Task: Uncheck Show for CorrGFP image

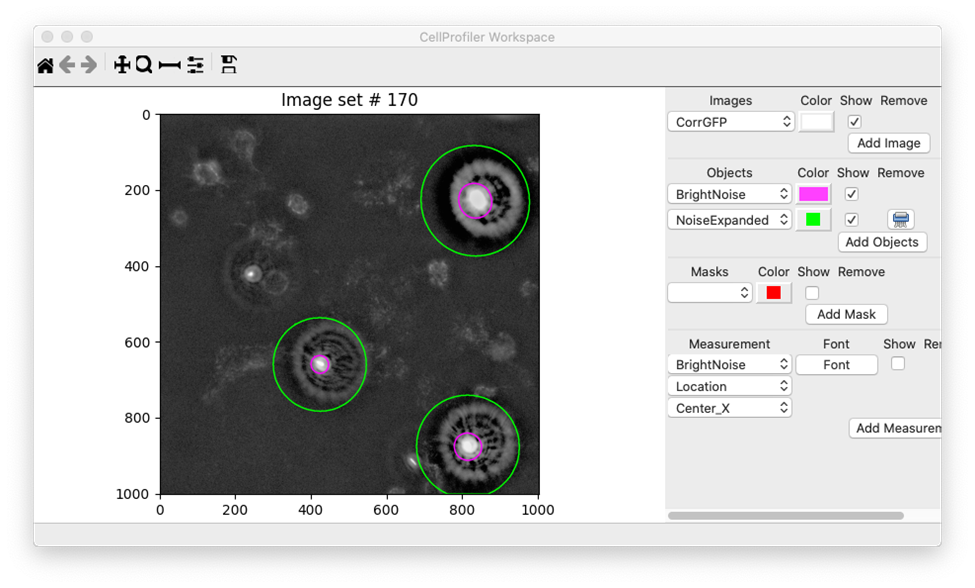Action: click(x=854, y=122)
